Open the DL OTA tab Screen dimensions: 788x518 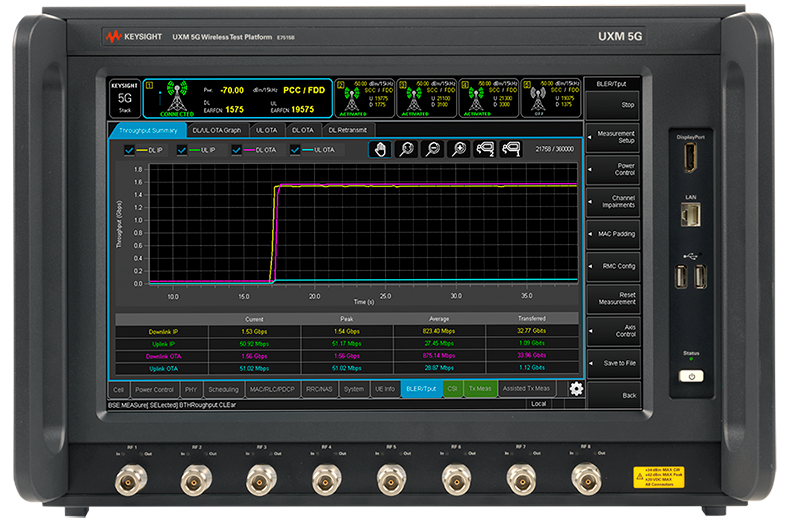[x=303, y=130]
